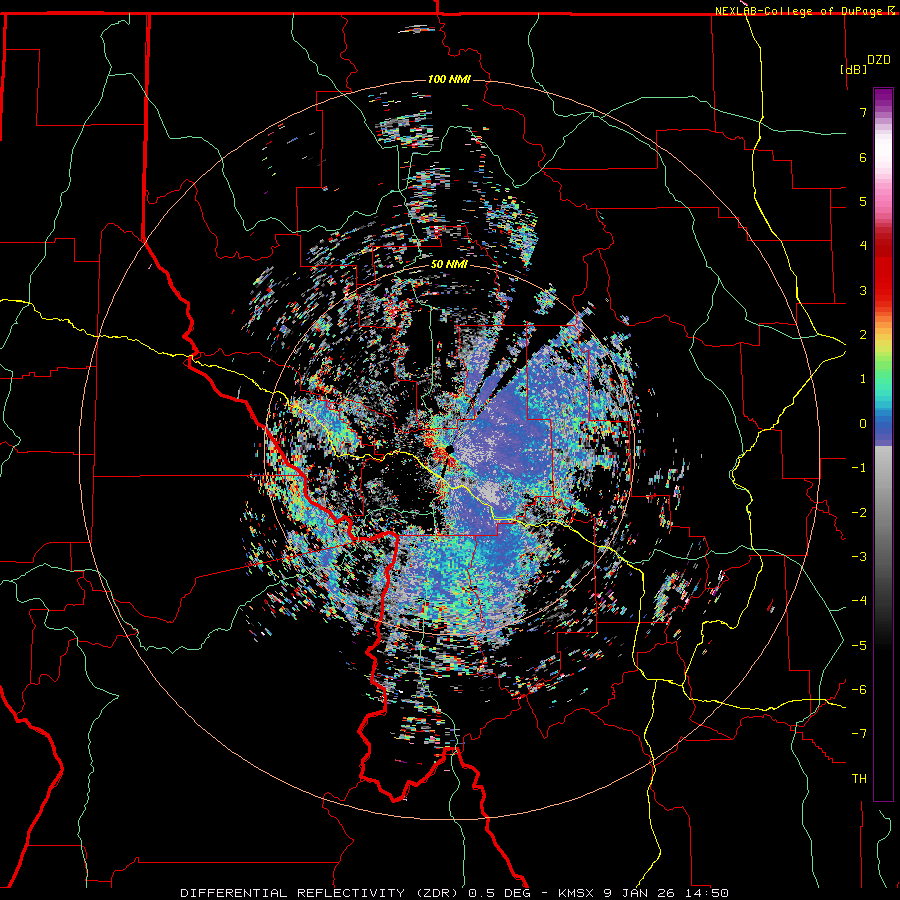Click the legend value 7 label
Image resolution: width=900 pixels, height=900 pixels.
[x=863, y=112]
